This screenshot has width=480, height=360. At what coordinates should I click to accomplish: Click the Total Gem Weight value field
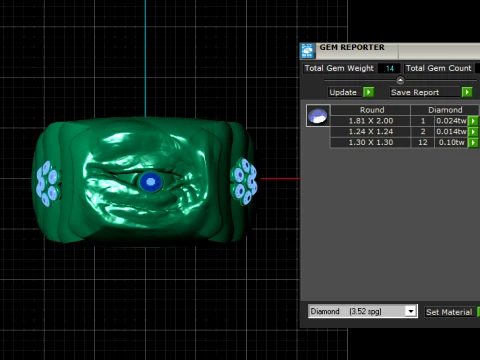(389, 68)
